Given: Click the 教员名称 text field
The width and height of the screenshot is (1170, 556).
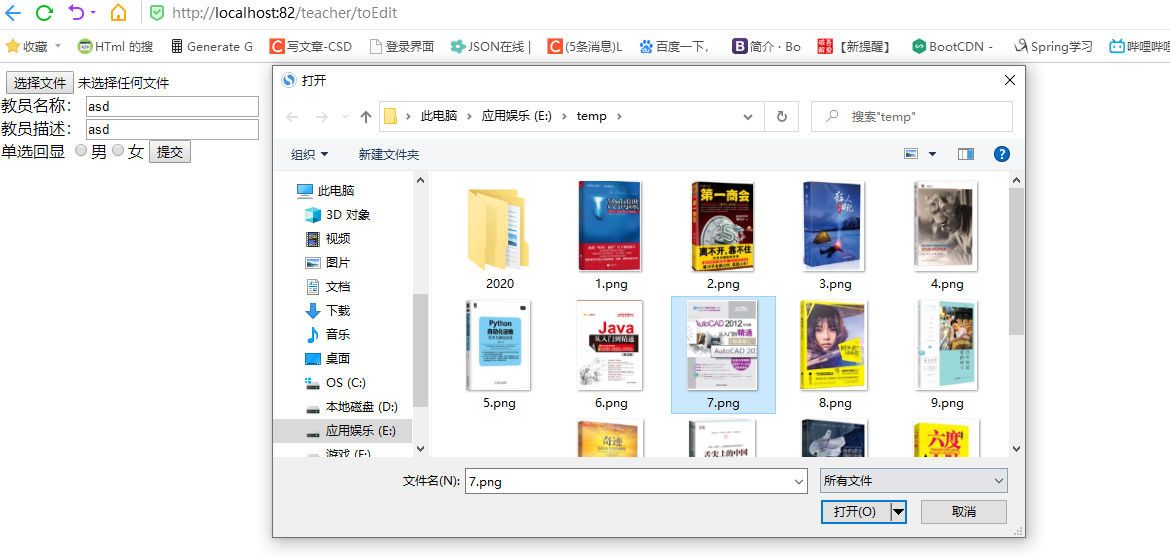Looking at the screenshot, I should (x=172, y=107).
